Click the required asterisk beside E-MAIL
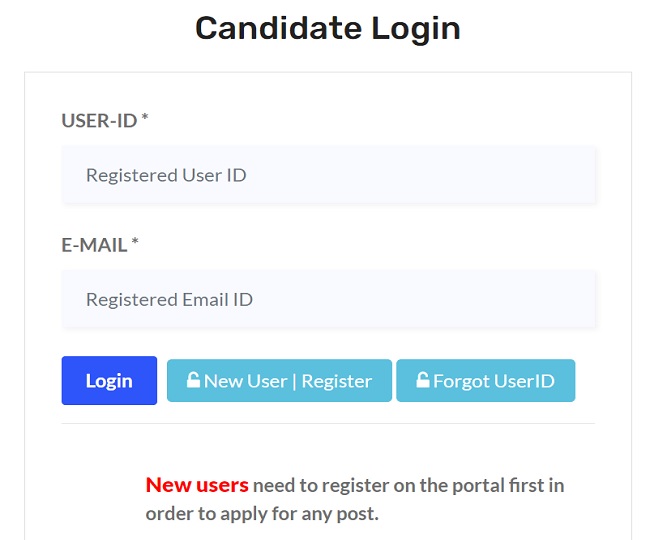This screenshot has width=650, height=540. click(135, 243)
